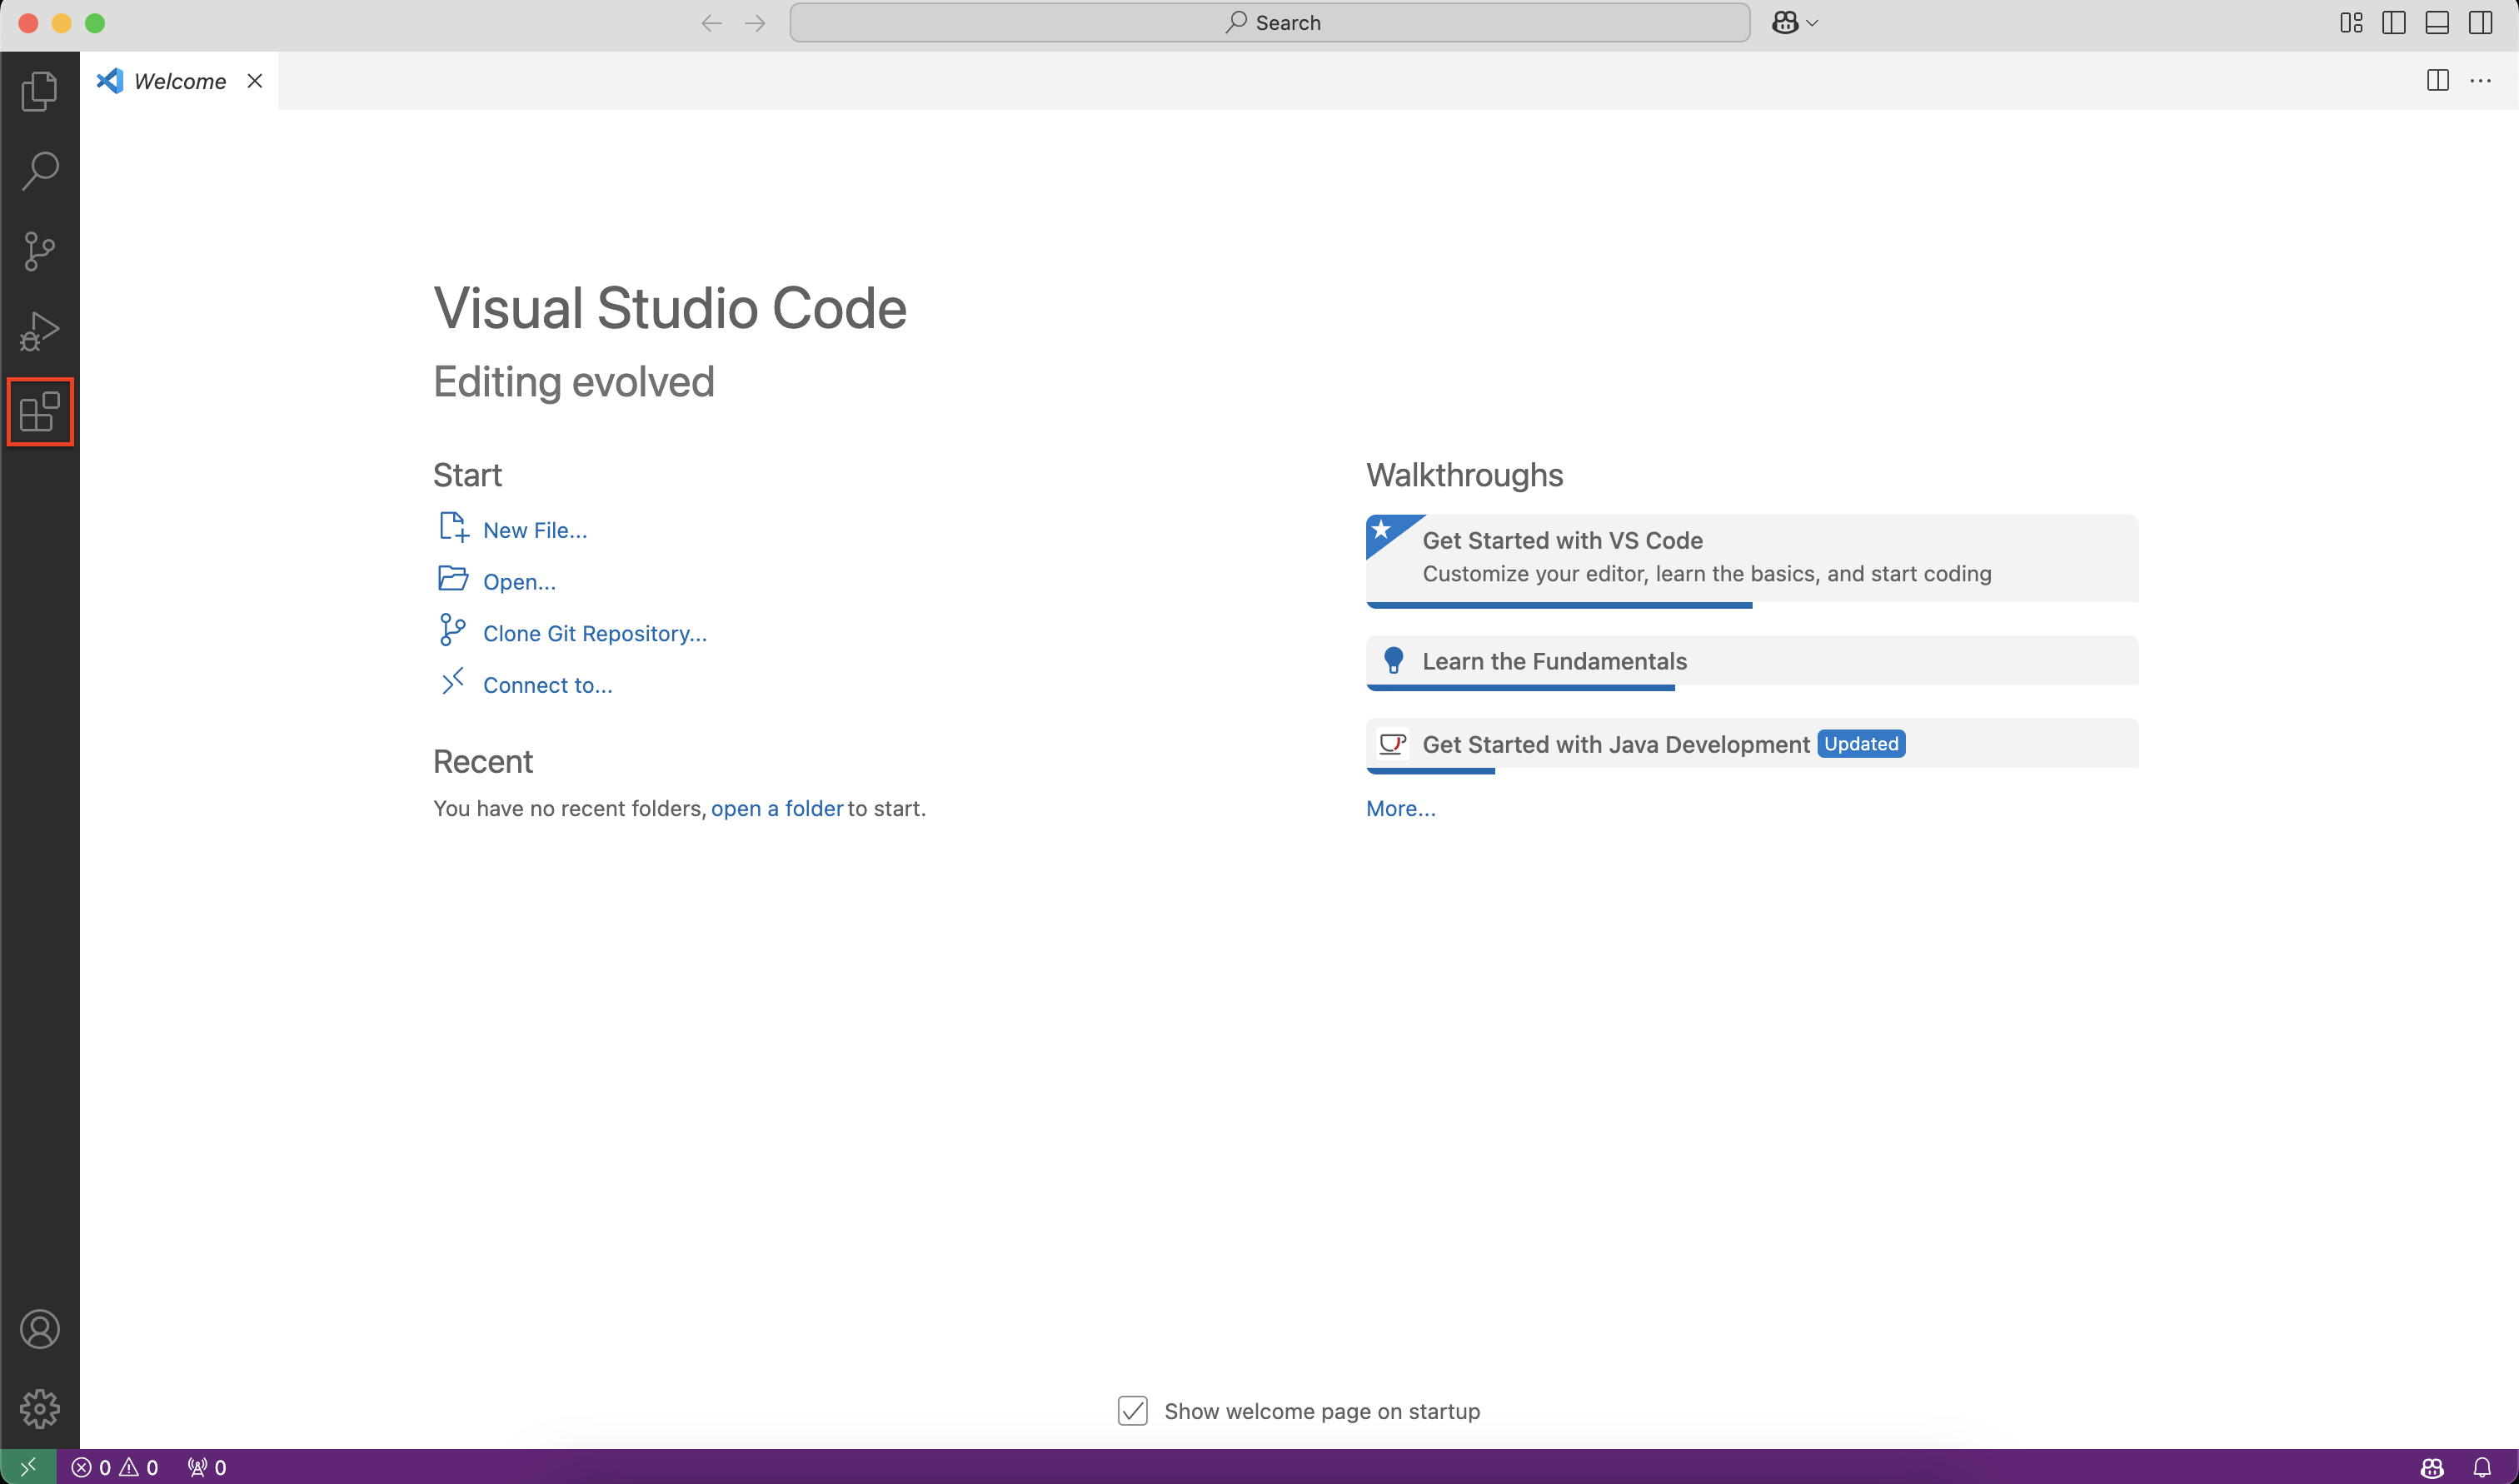This screenshot has height=1484, width=2519.
Task: Toggle the secondary side bar visibility
Action: coord(2480,23)
